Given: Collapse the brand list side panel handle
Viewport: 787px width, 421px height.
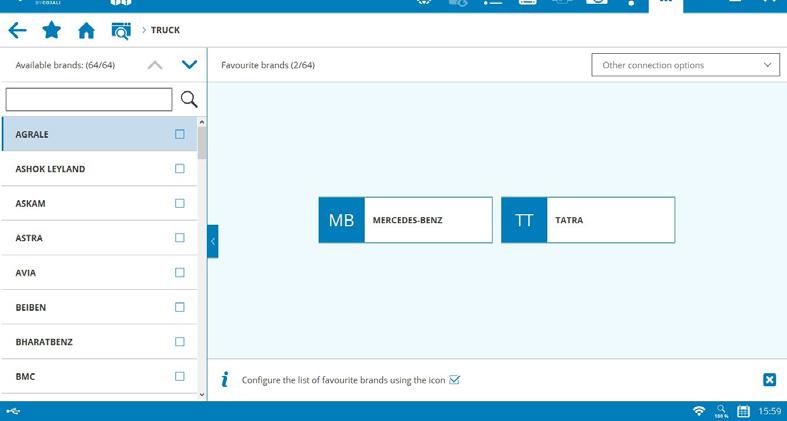Looking at the screenshot, I should coord(213,241).
